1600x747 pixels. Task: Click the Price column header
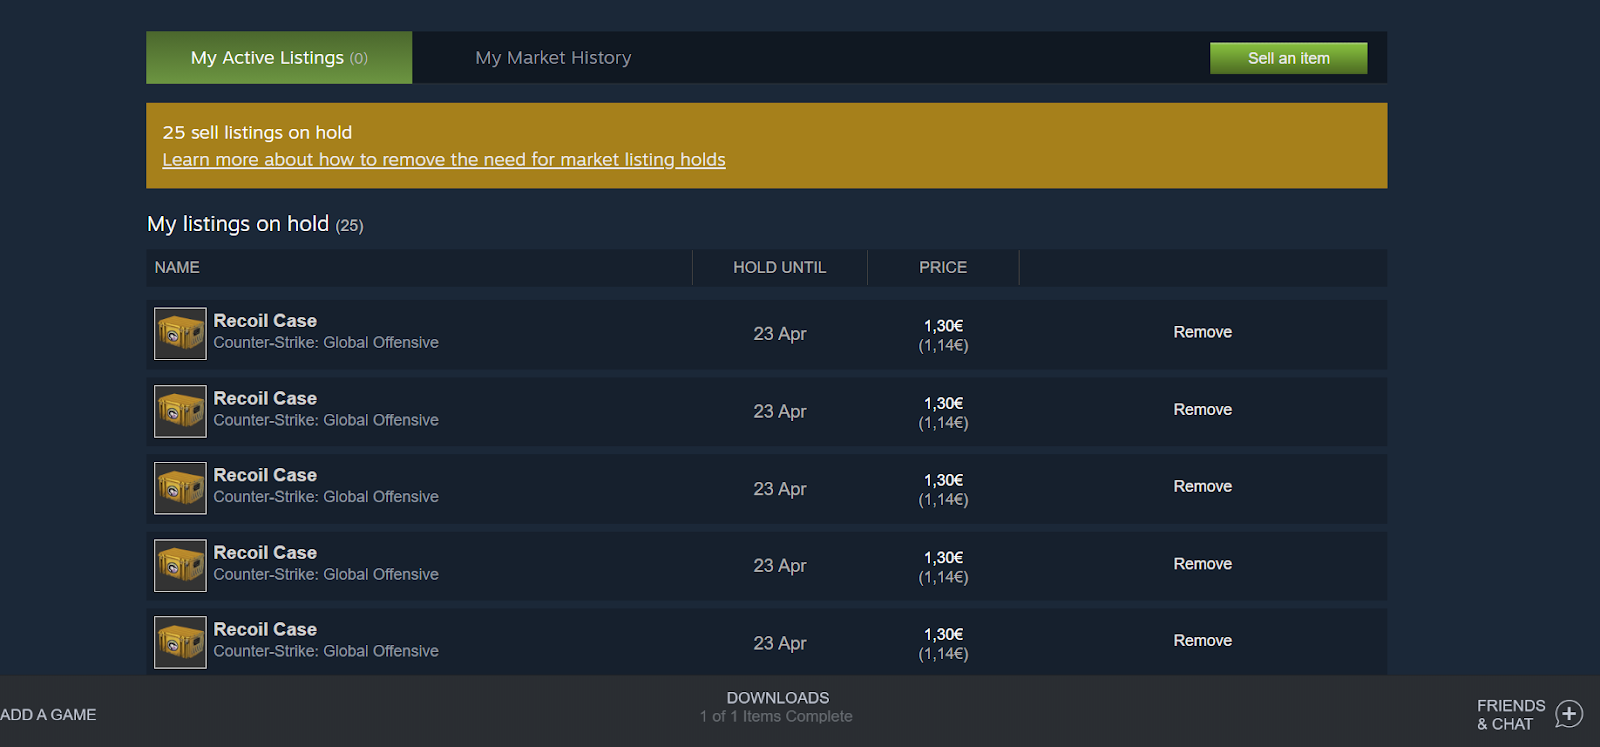pos(943,268)
